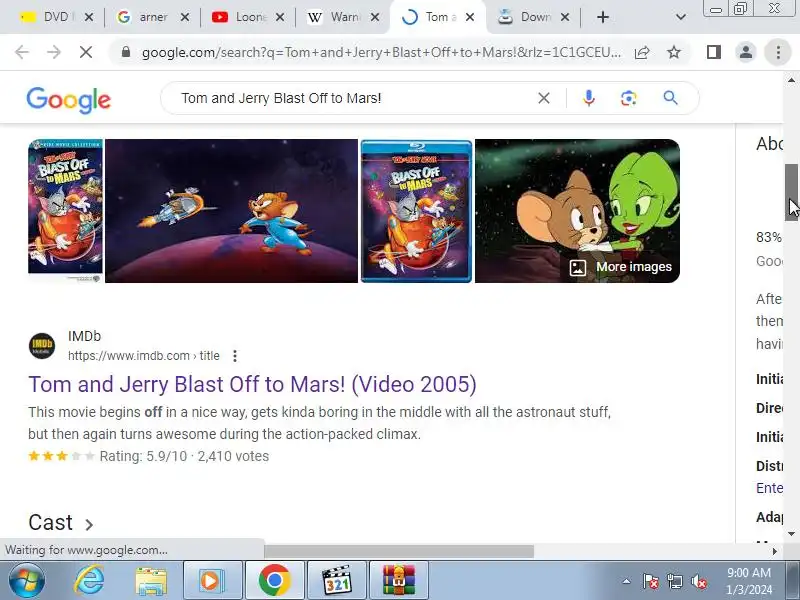This screenshot has width=800, height=600.
Task: Open the Action Center flag icon
Action: click(651, 581)
